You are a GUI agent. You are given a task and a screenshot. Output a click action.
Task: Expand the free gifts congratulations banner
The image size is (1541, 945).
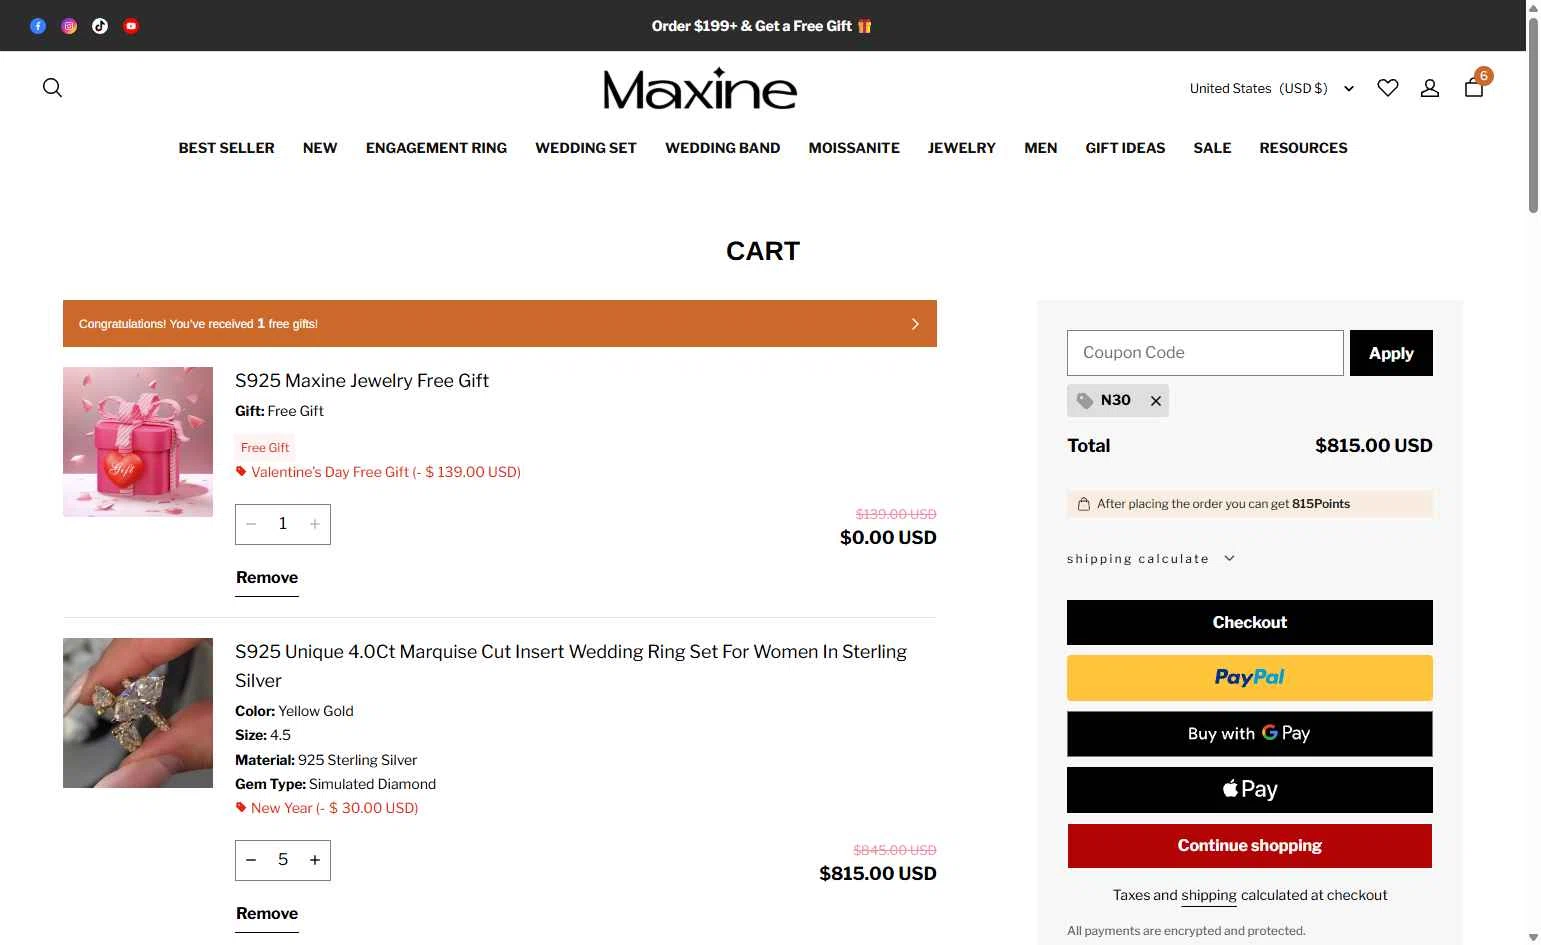[x=500, y=324]
